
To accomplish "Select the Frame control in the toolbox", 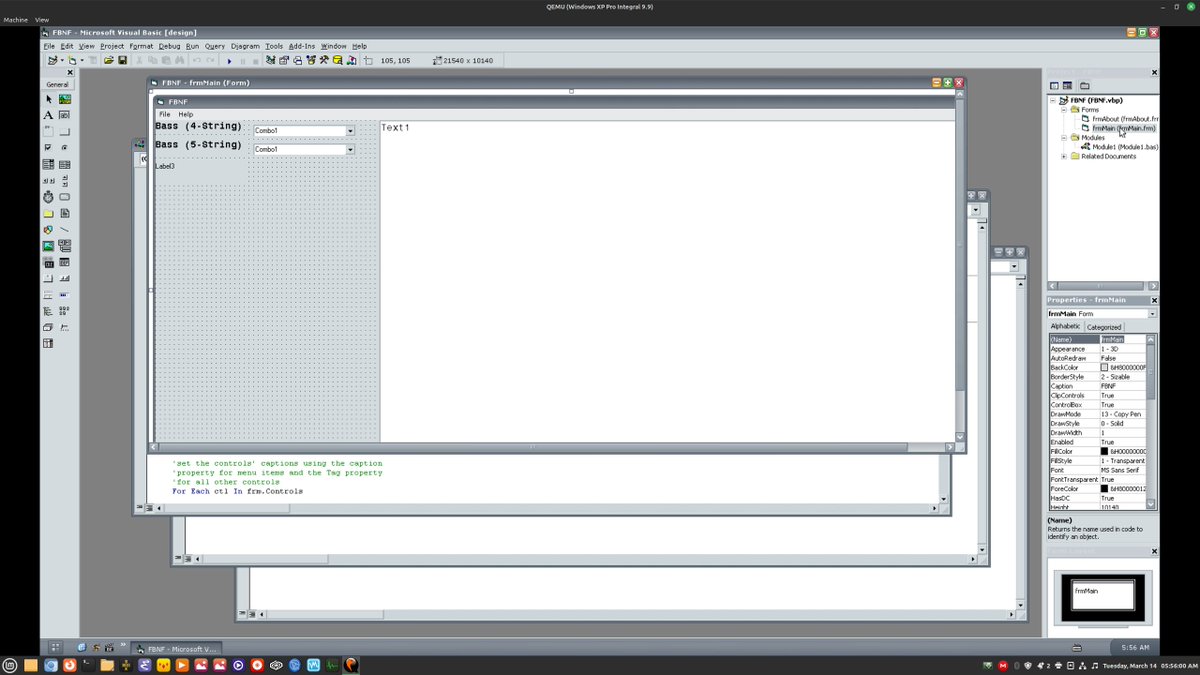I will click(x=48, y=131).
